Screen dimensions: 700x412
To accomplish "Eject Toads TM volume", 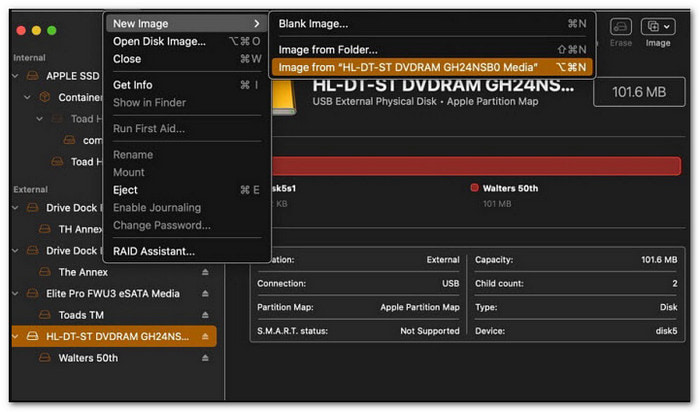I will [205, 315].
